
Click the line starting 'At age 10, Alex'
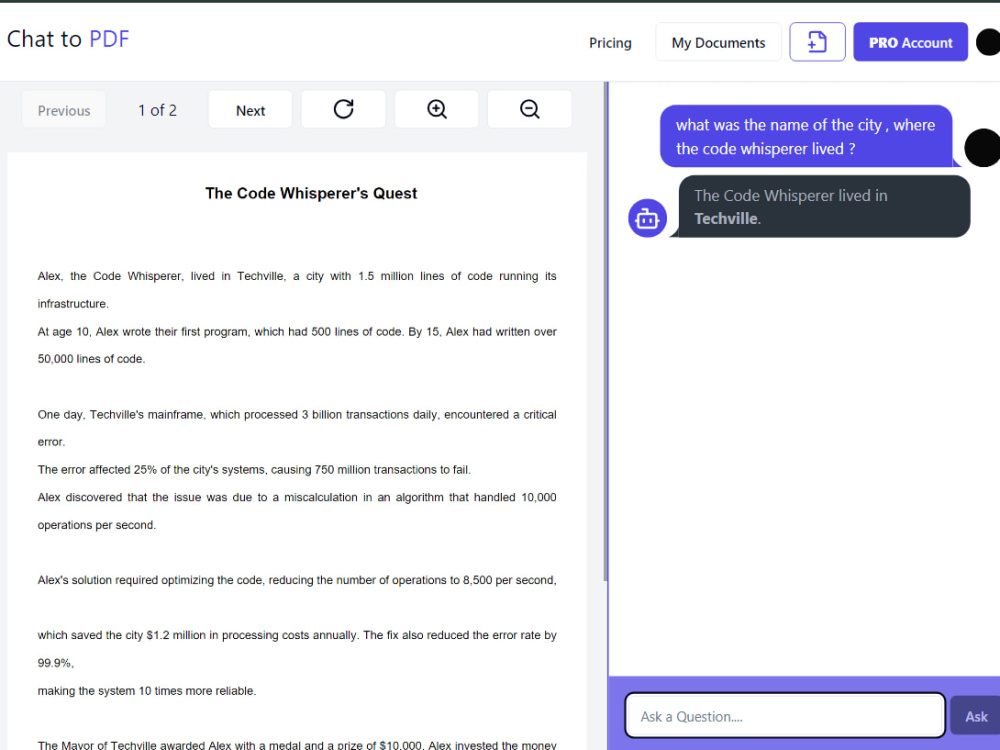point(297,332)
